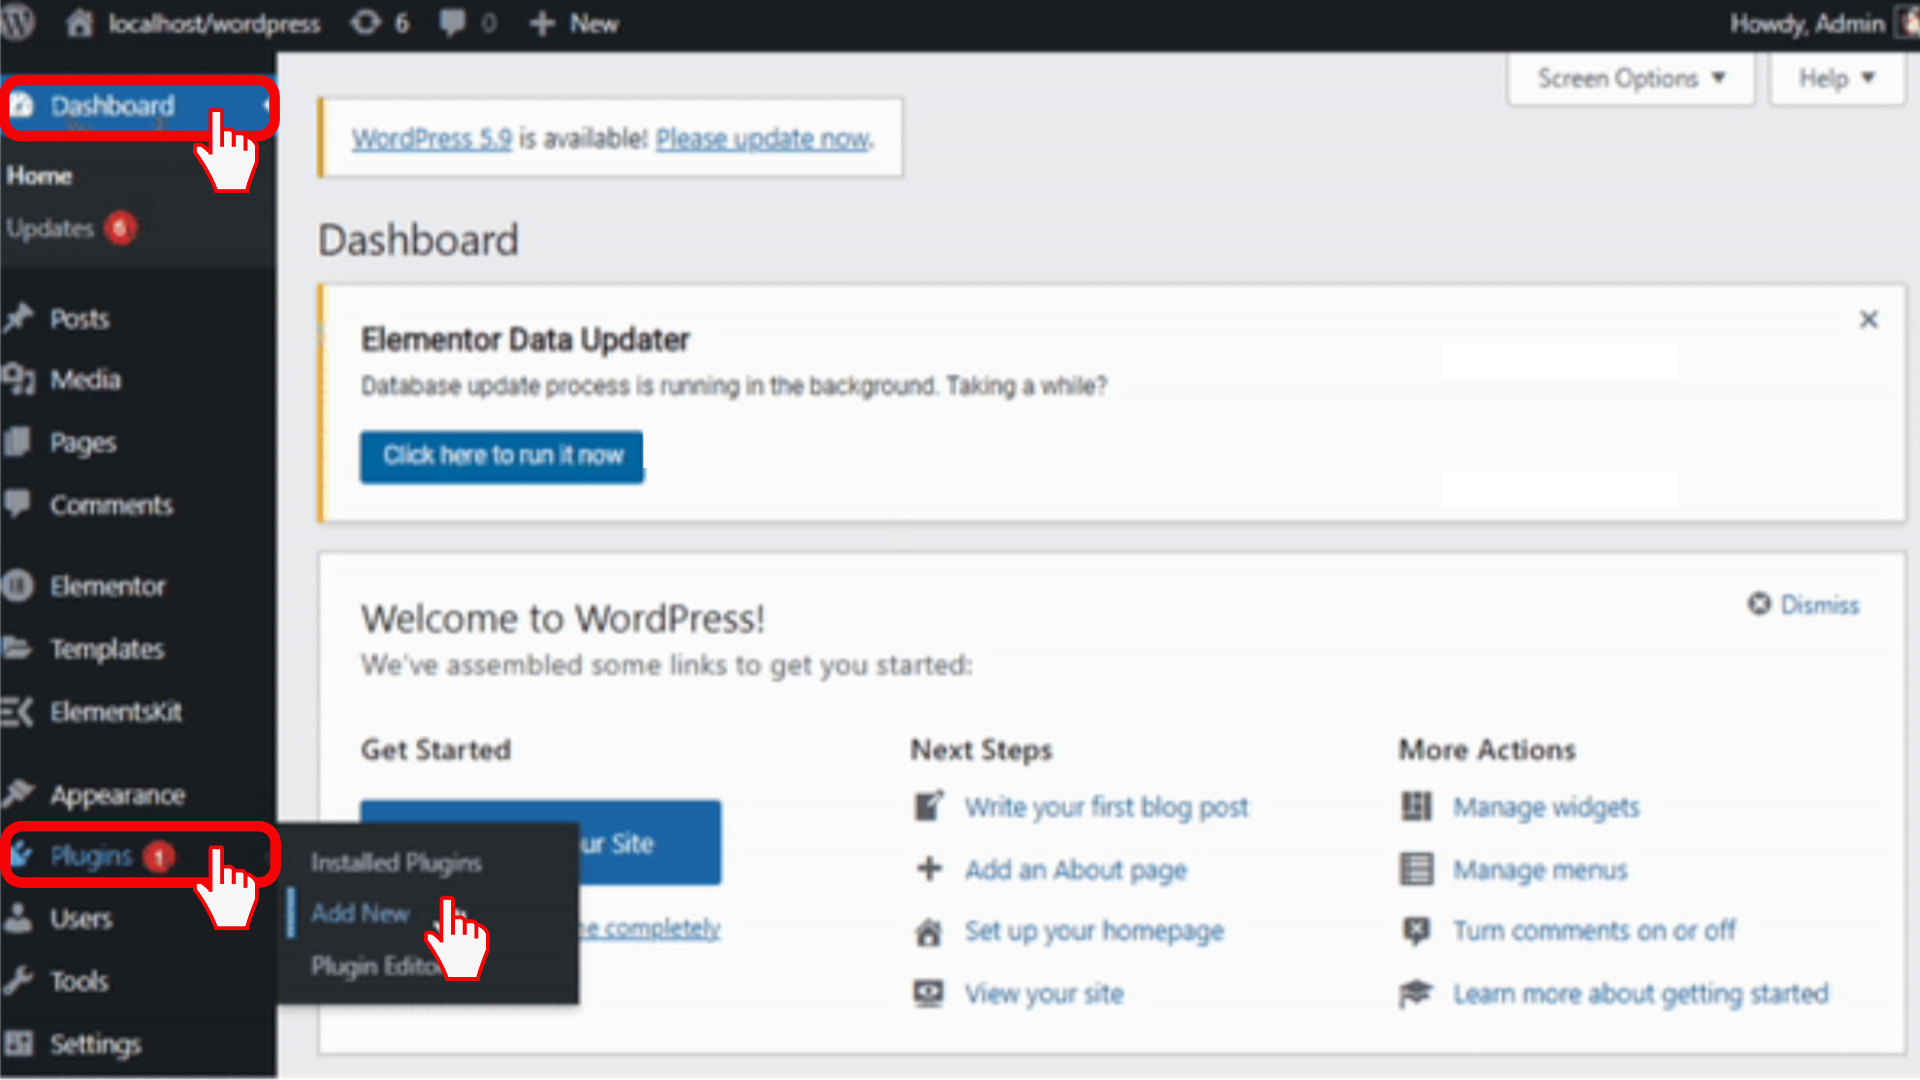Click the blue Customize Your Site button
1920x1080 pixels.
click(650, 842)
